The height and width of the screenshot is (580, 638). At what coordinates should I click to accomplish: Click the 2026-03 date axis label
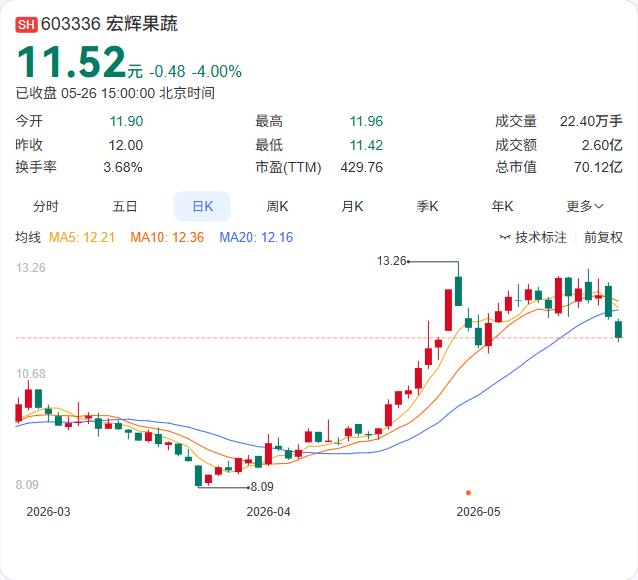point(48,511)
